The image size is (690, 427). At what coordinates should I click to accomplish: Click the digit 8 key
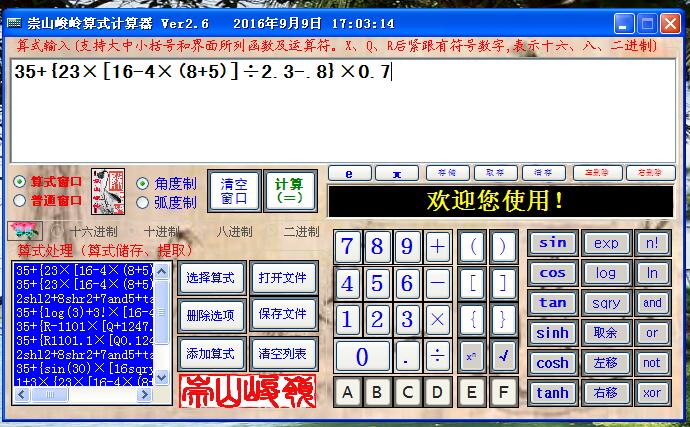[377, 246]
